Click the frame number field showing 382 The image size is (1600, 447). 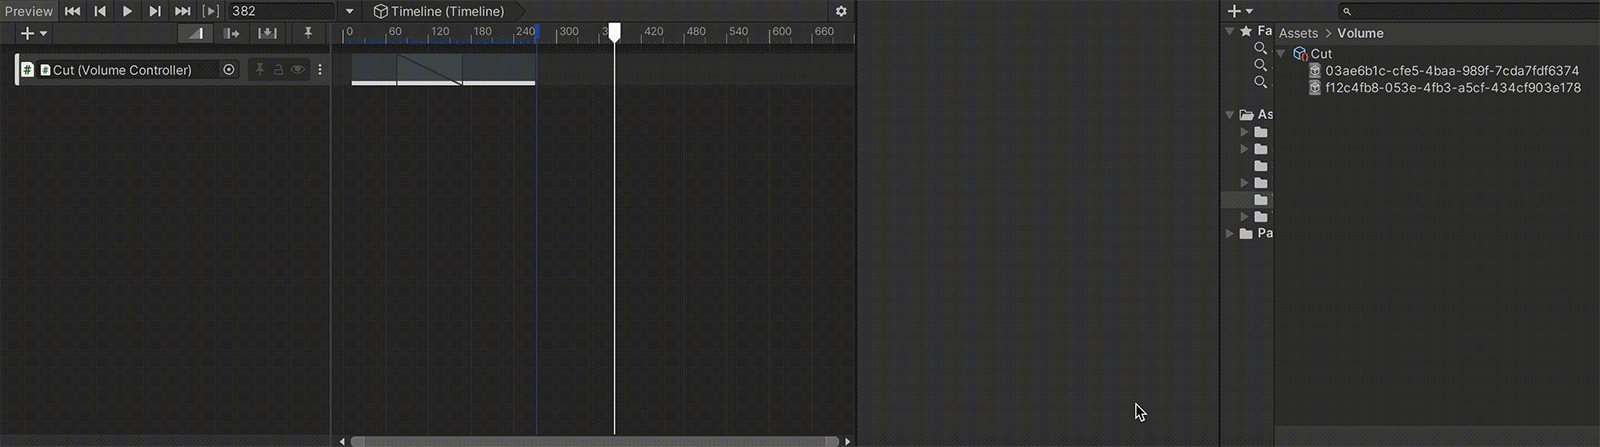pyautogui.click(x=280, y=11)
